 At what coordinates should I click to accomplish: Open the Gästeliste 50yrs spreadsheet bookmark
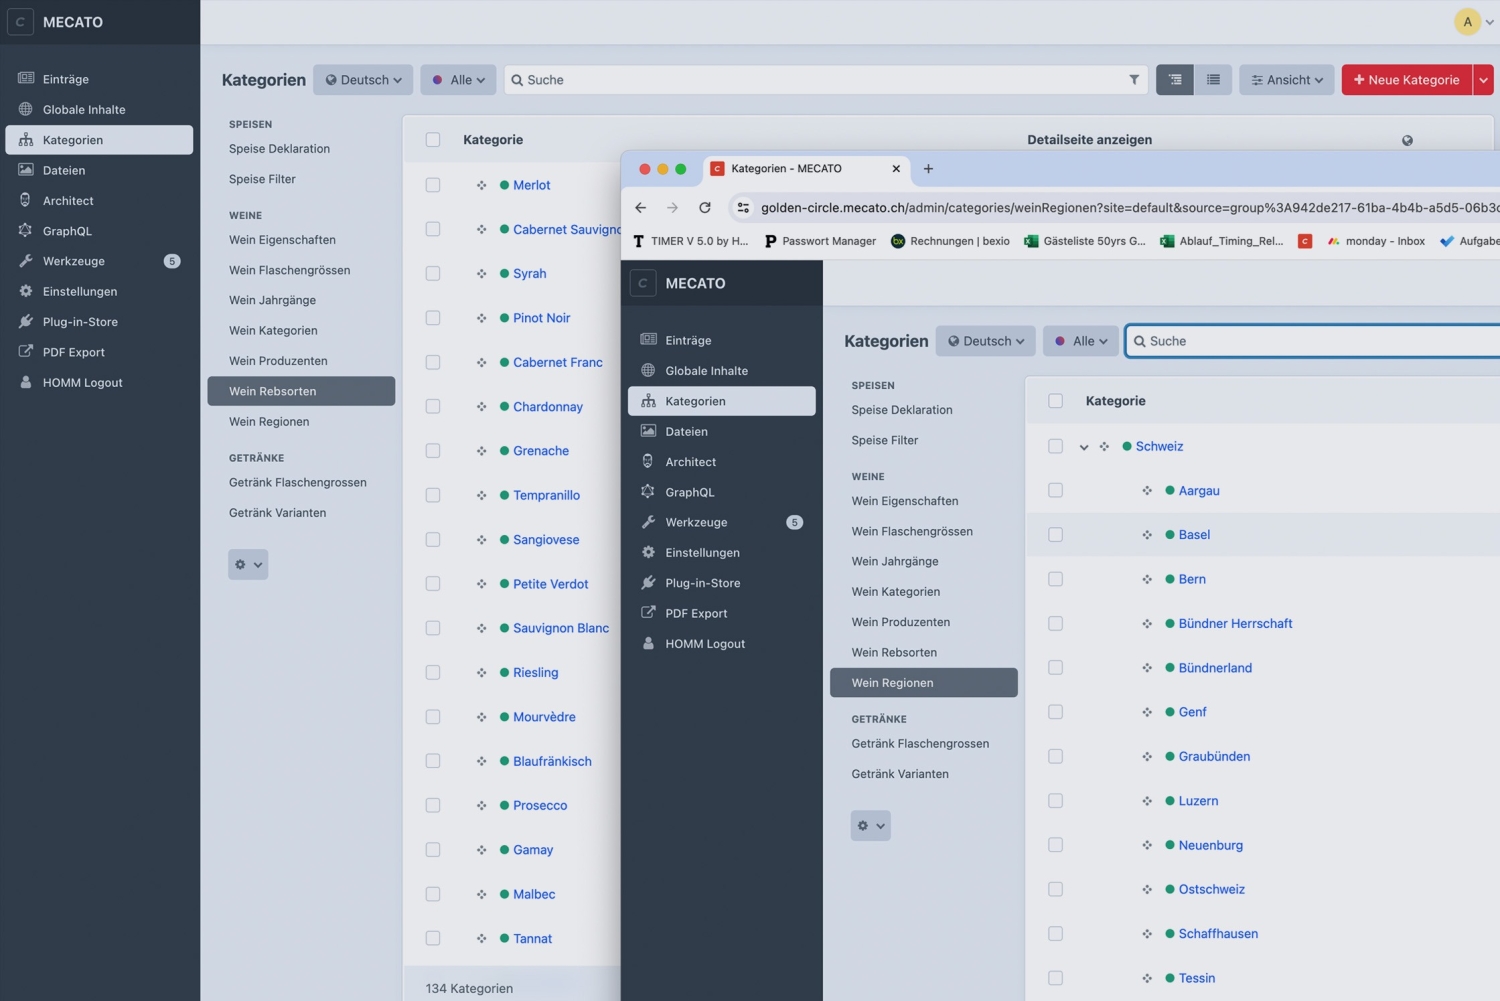1085,241
